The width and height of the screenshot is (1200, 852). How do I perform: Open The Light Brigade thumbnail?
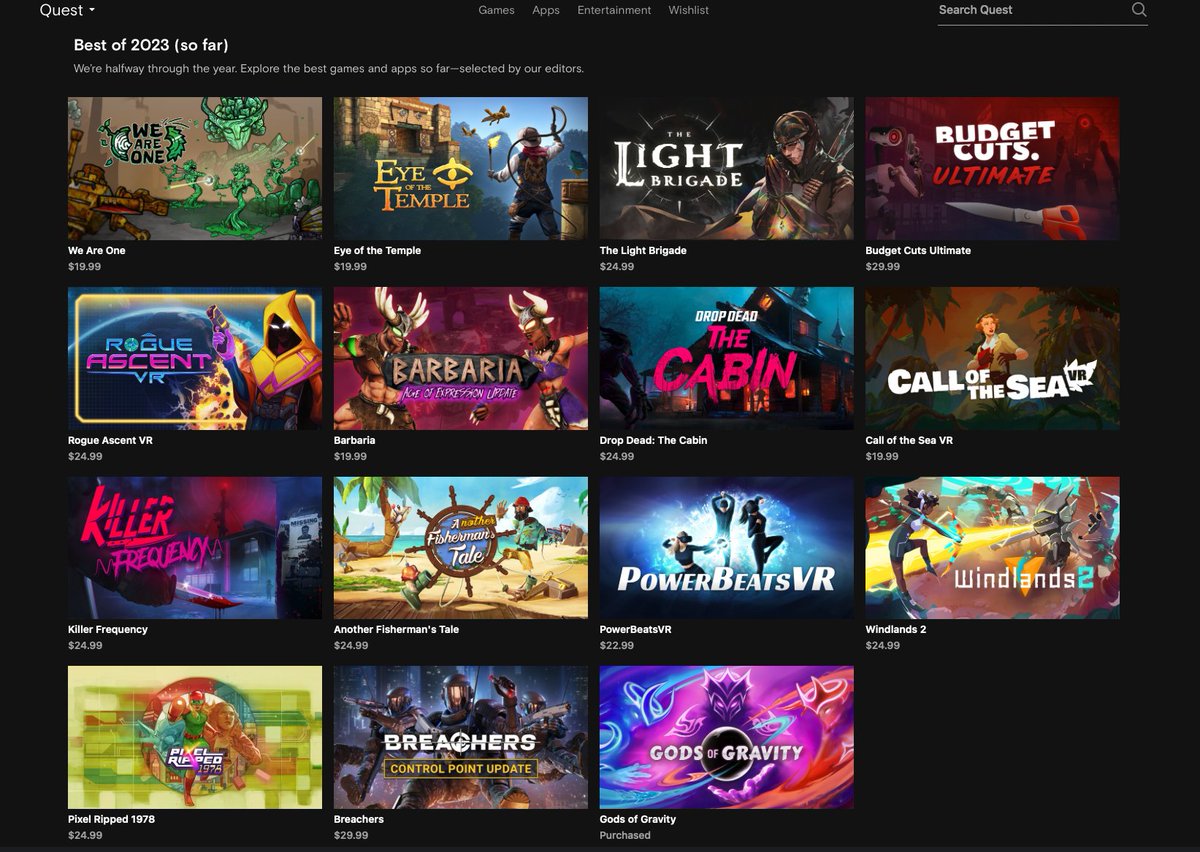725,167
